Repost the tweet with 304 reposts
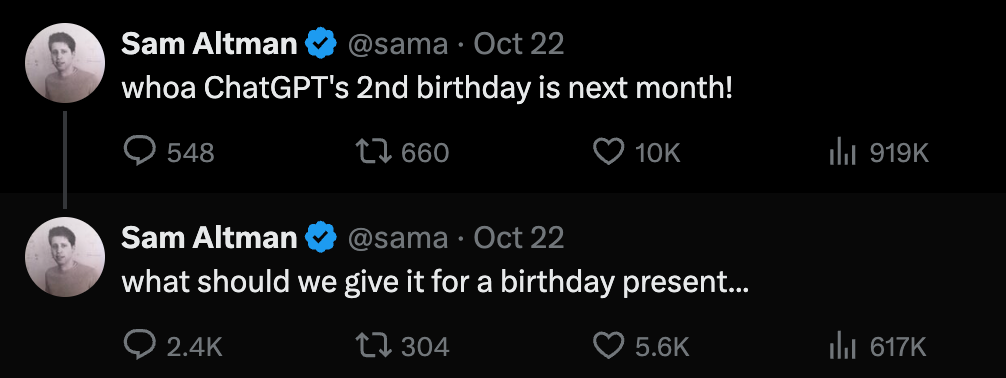 click(374, 346)
